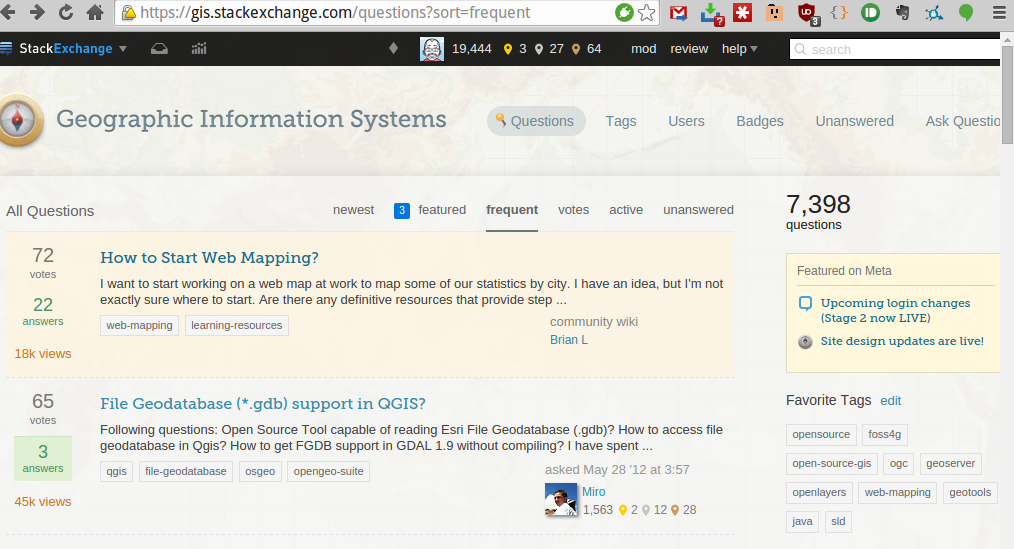Image resolution: width=1014 pixels, height=549 pixels.
Task: Open the green download extension icon
Action: coord(711,14)
